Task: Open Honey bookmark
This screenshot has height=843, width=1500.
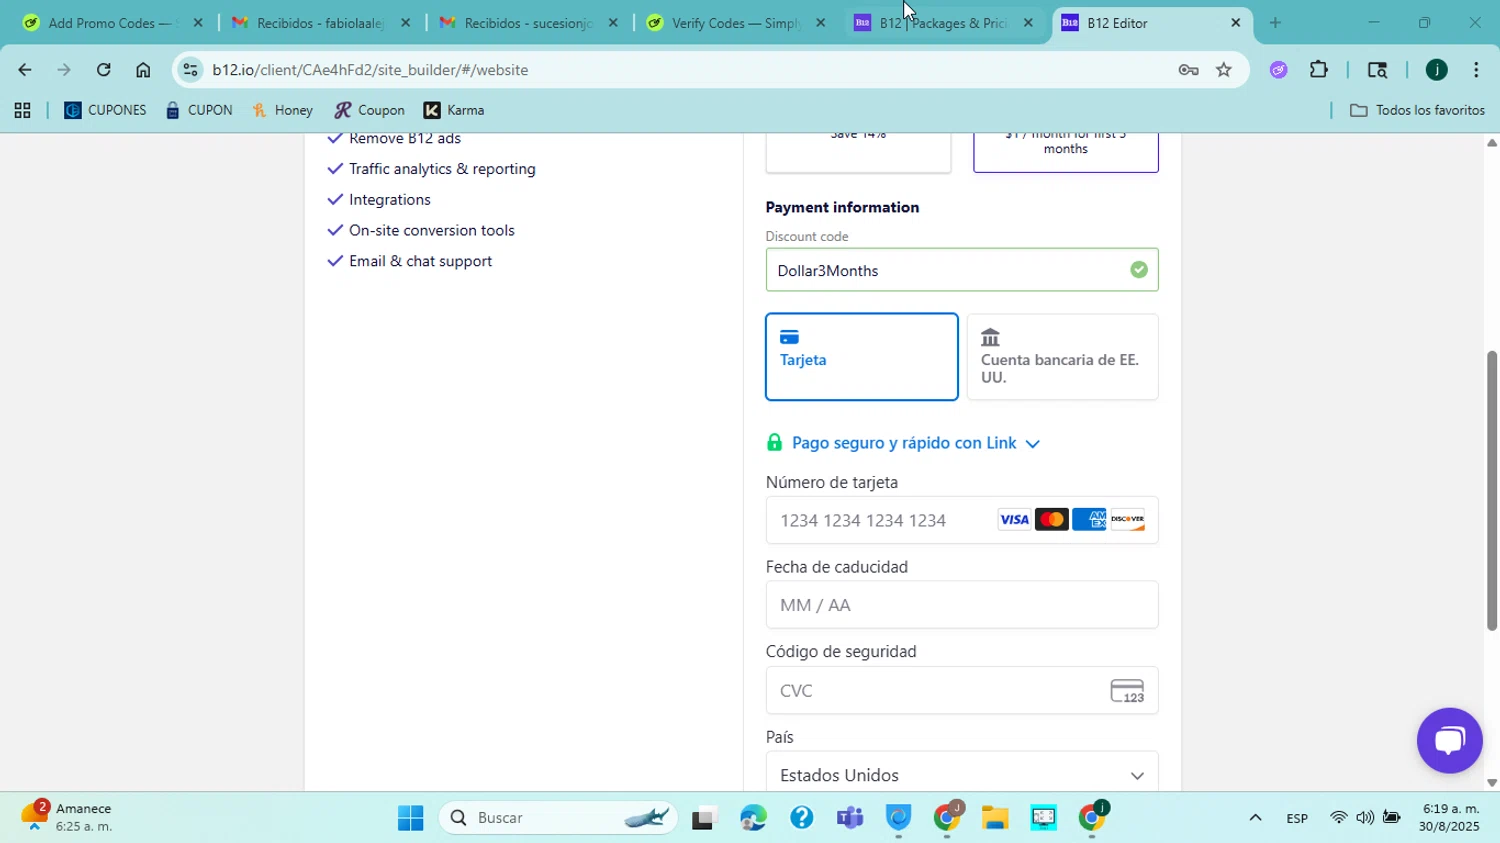Action: [x=283, y=110]
